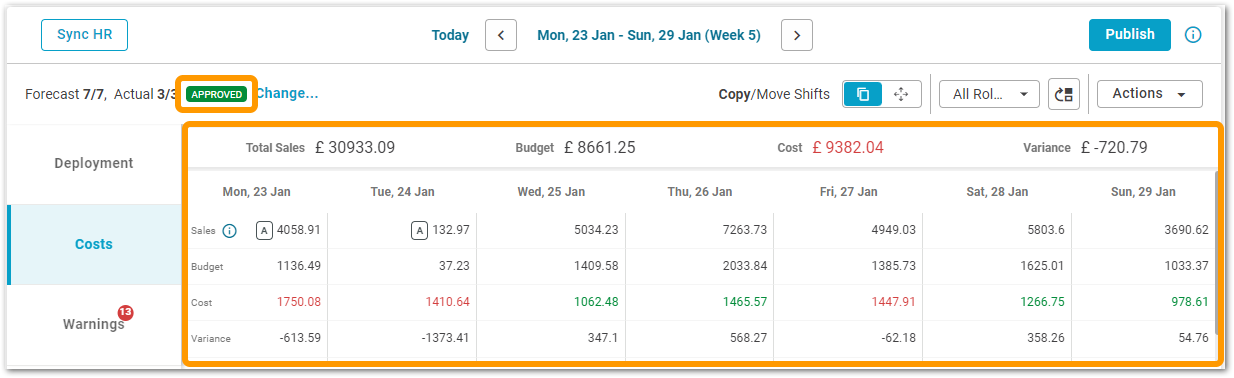
Task: Select the Move shifts mode icon
Action: click(x=901, y=94)
